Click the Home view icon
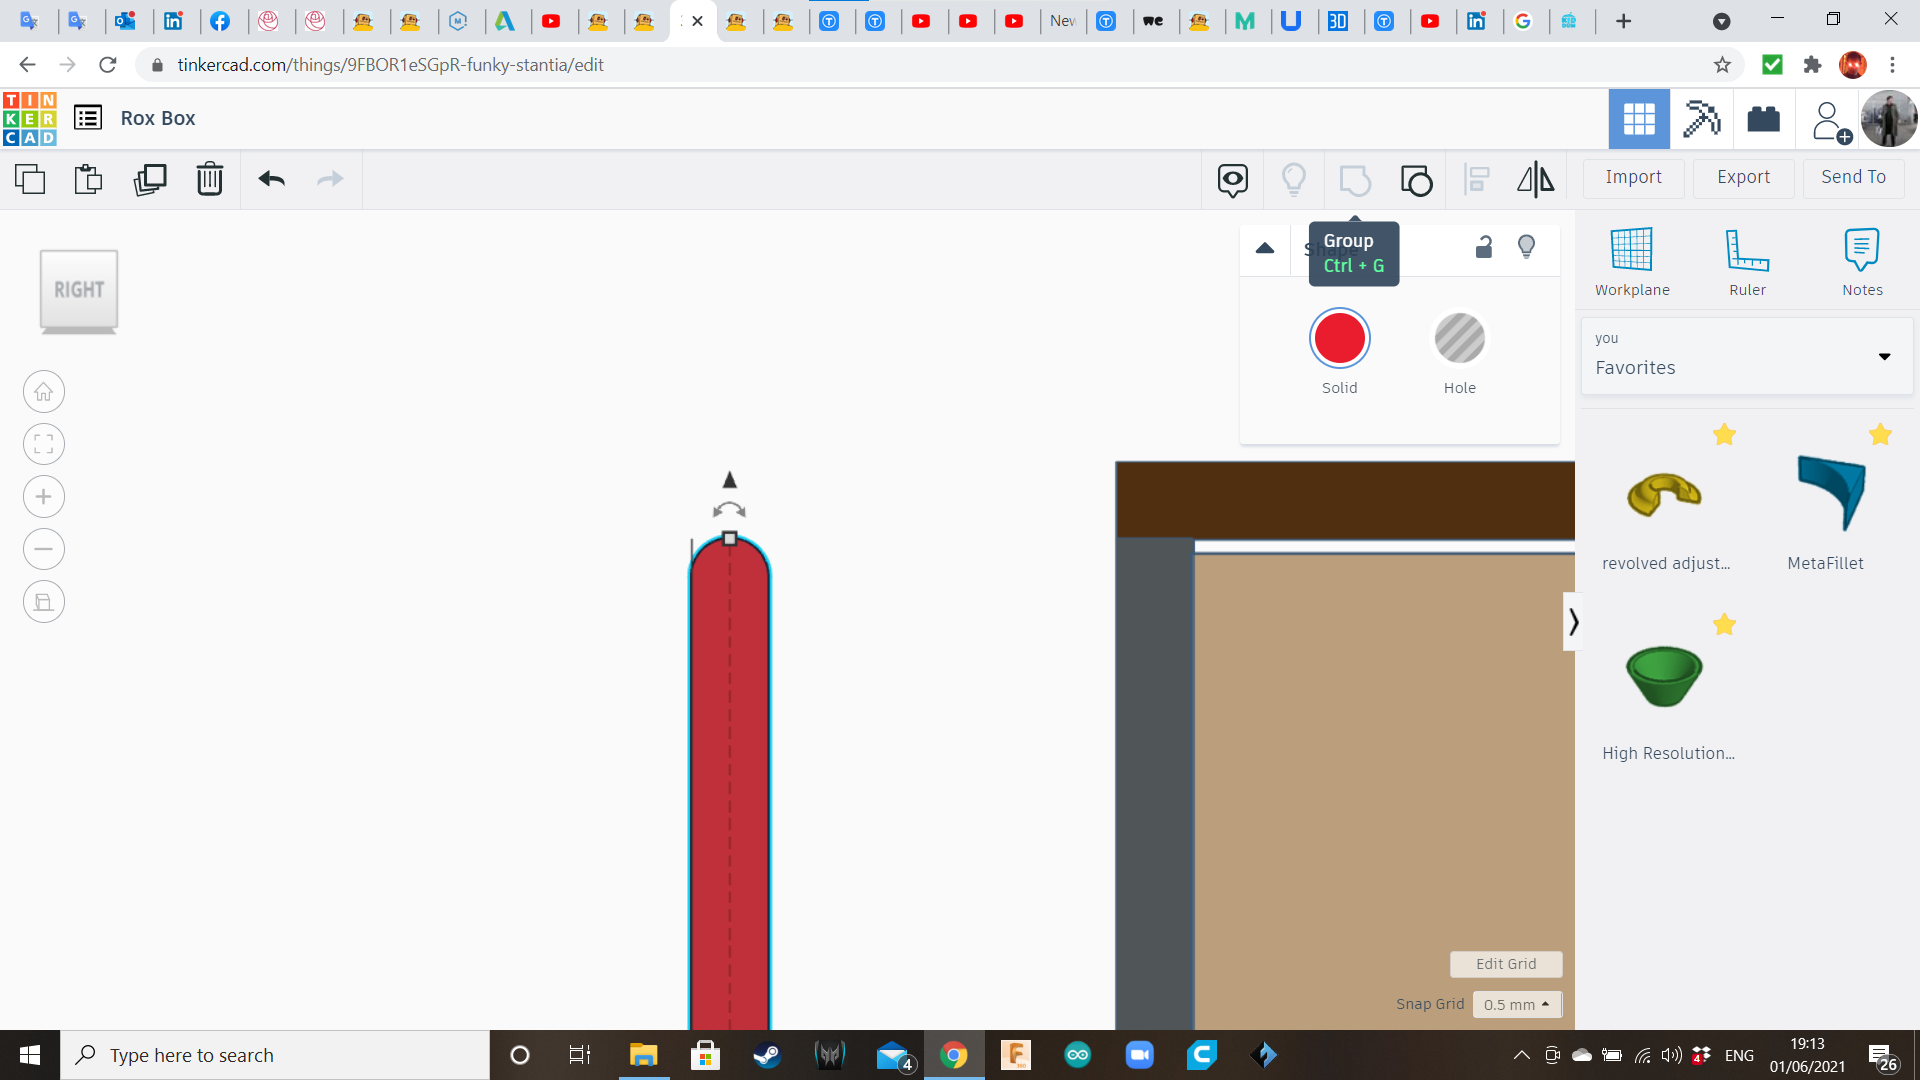The height and width of the screenshot is (1080, 1920). (x=44, y=392)
